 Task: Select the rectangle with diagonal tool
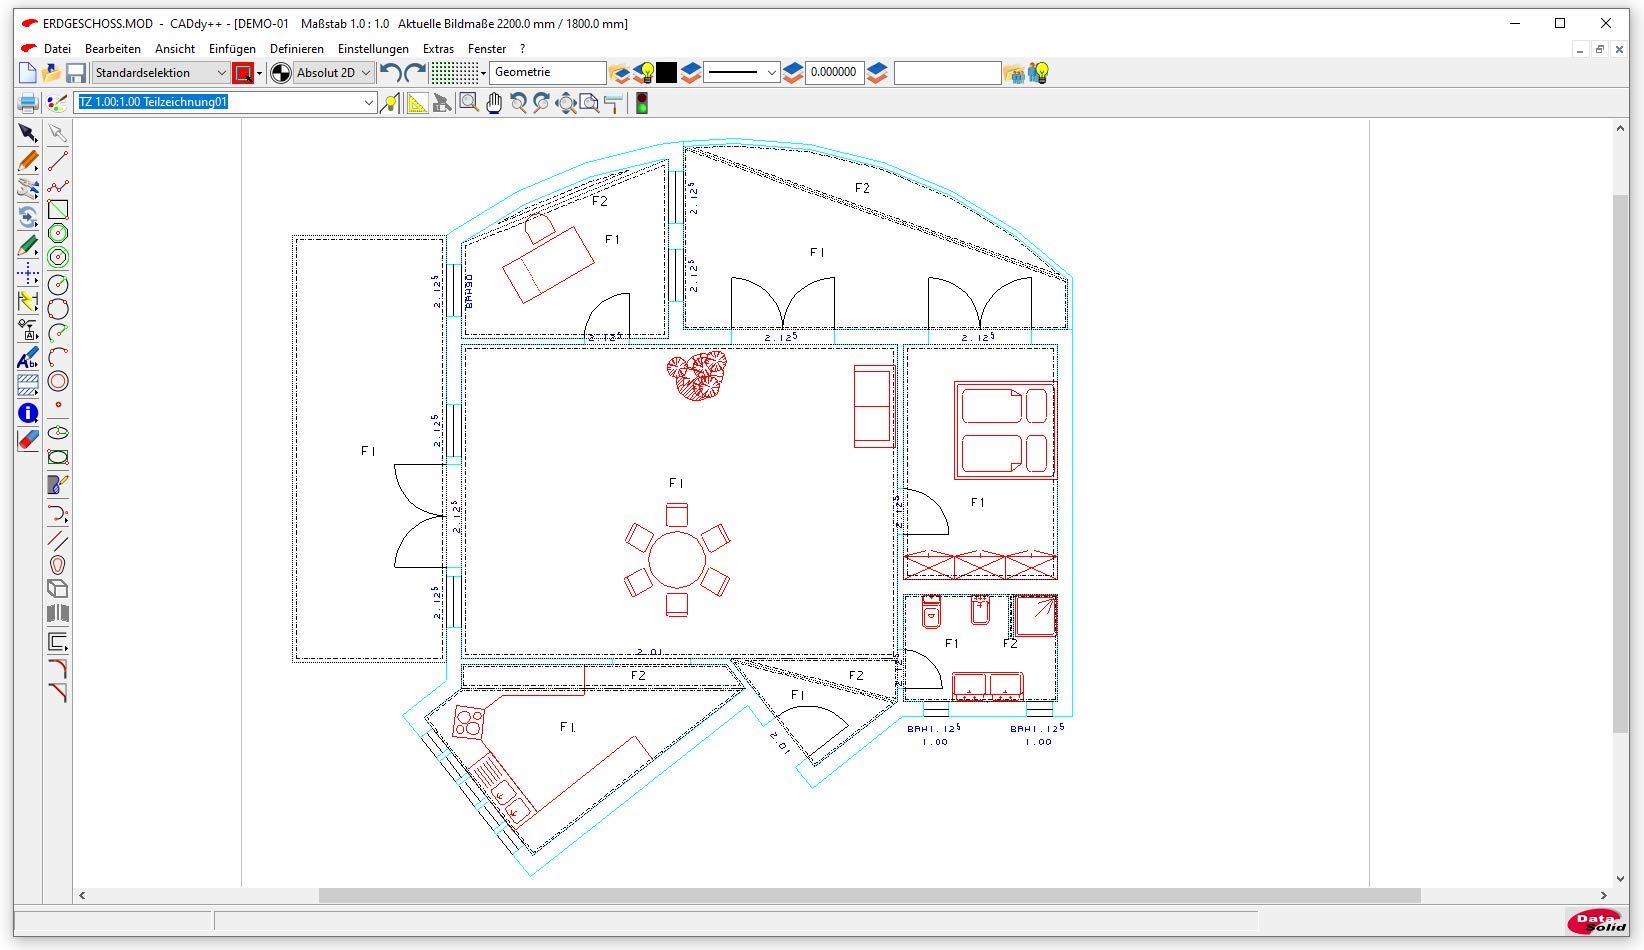pos(58,210)
